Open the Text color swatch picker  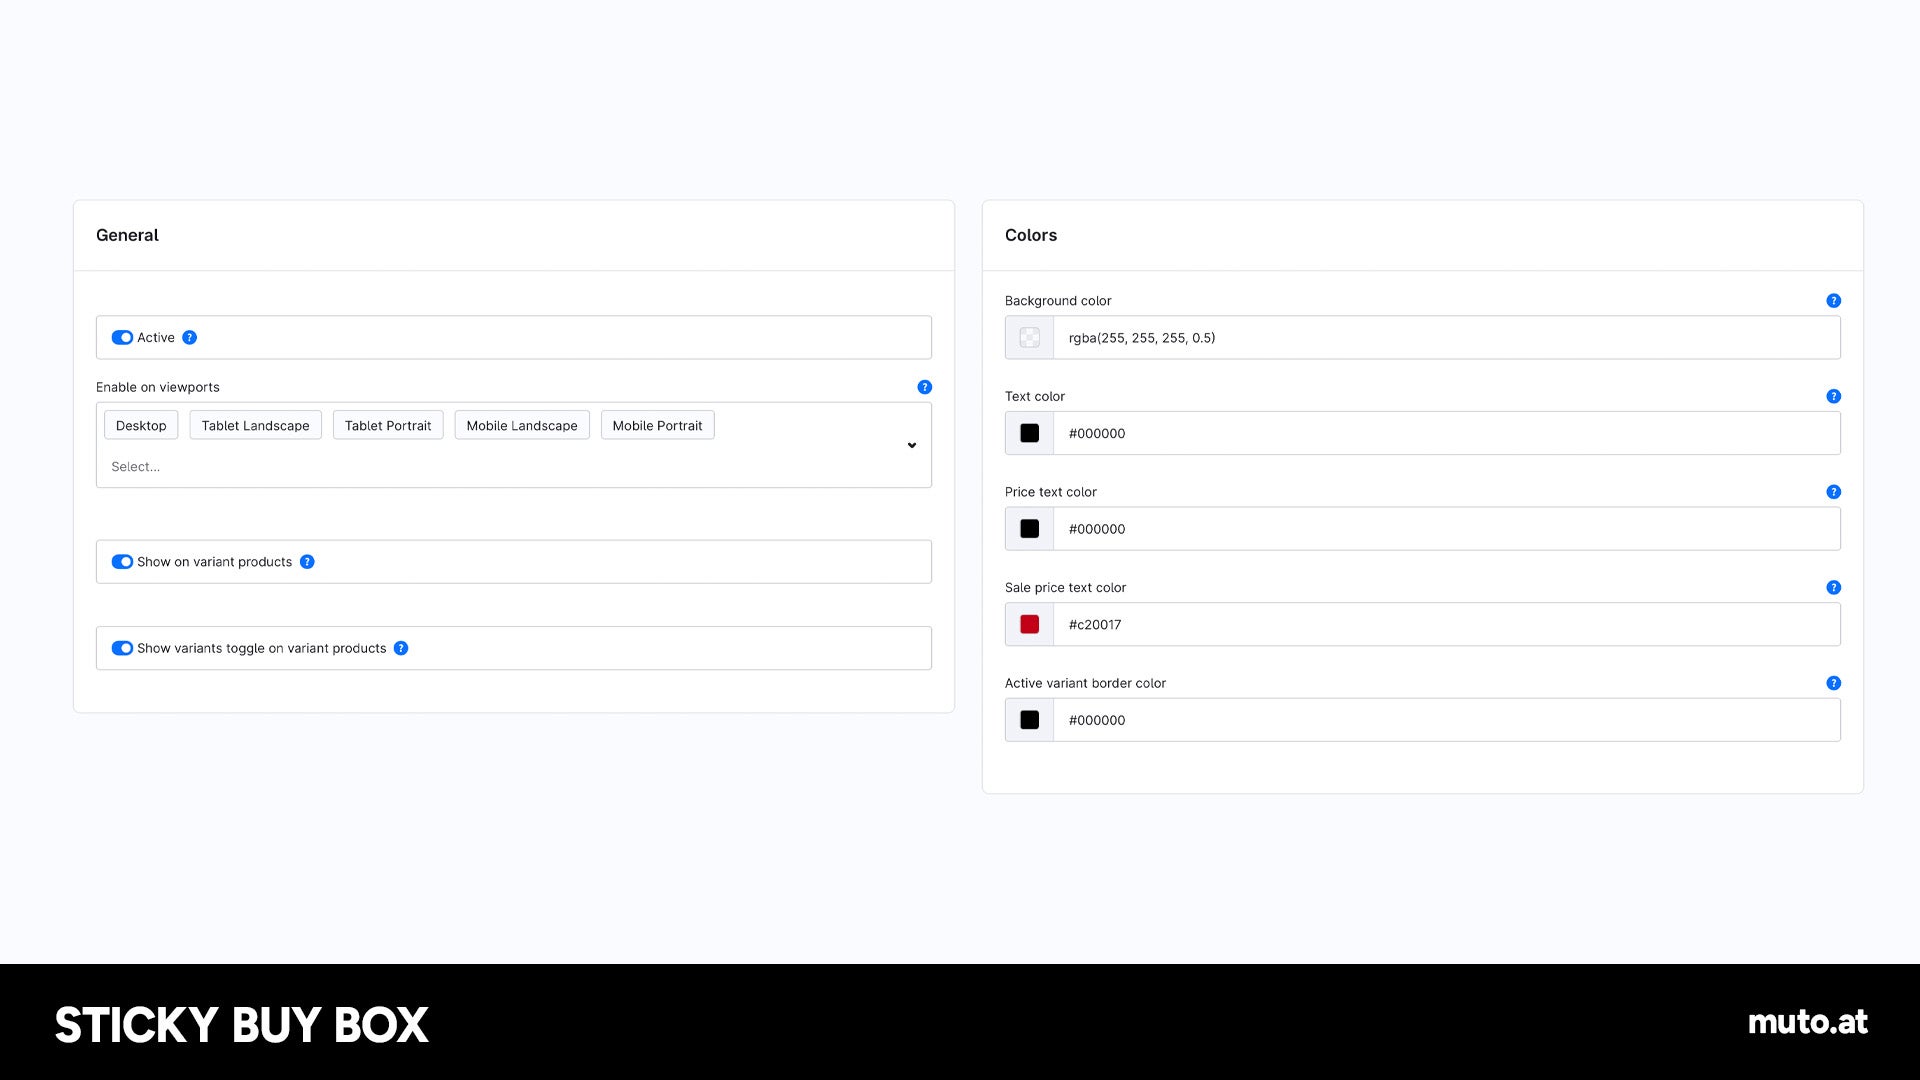[x=1029, y=433]
